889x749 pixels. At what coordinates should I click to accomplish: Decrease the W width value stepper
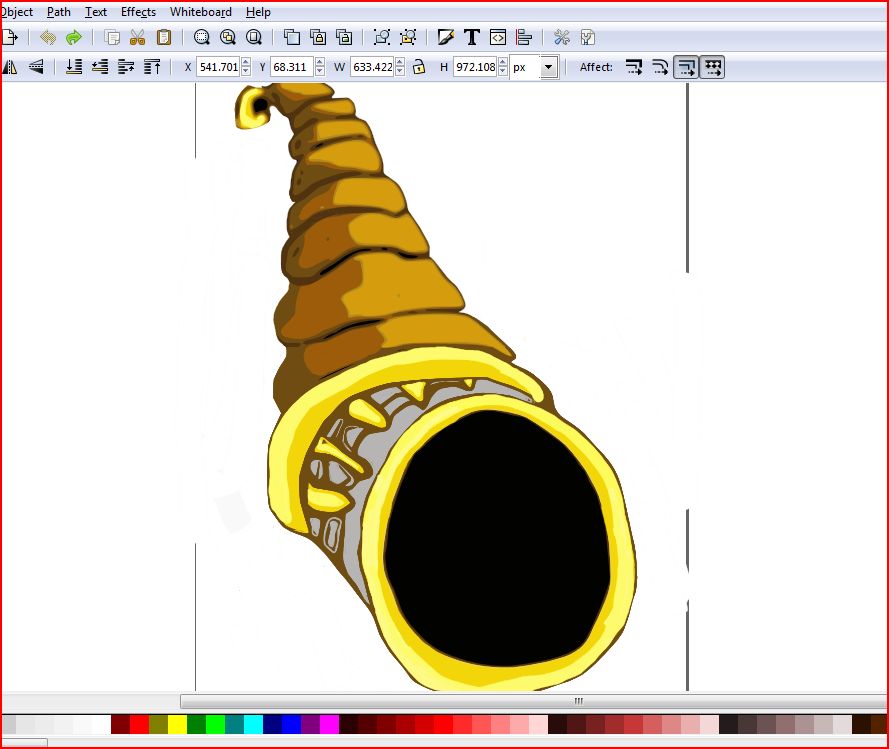tap(400, 72)
